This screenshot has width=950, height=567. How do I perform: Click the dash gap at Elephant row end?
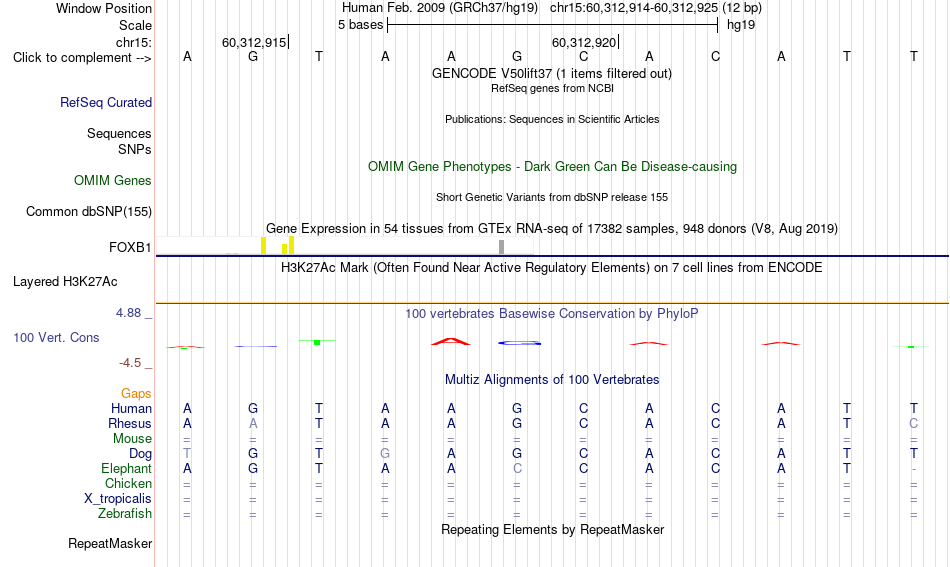pyautogui.click(x=914, y=469)
